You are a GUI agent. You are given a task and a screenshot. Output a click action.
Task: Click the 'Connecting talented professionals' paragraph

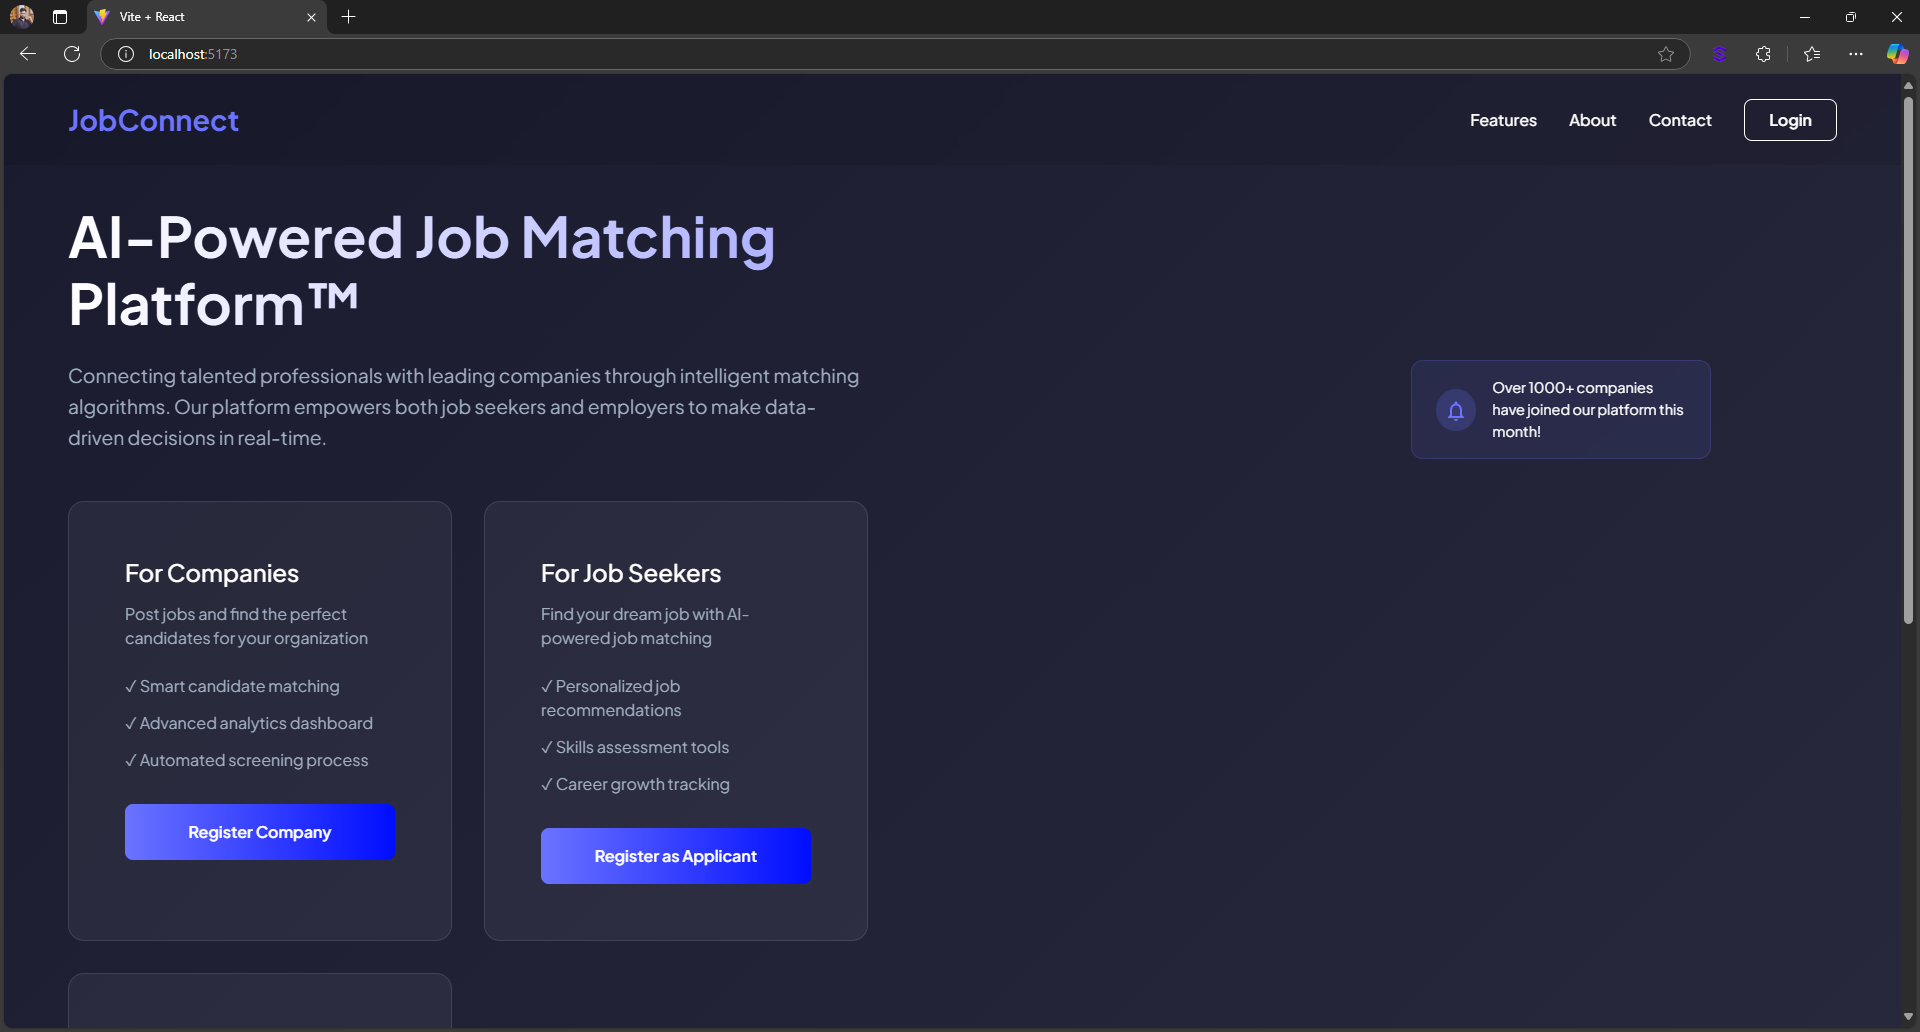464,407
